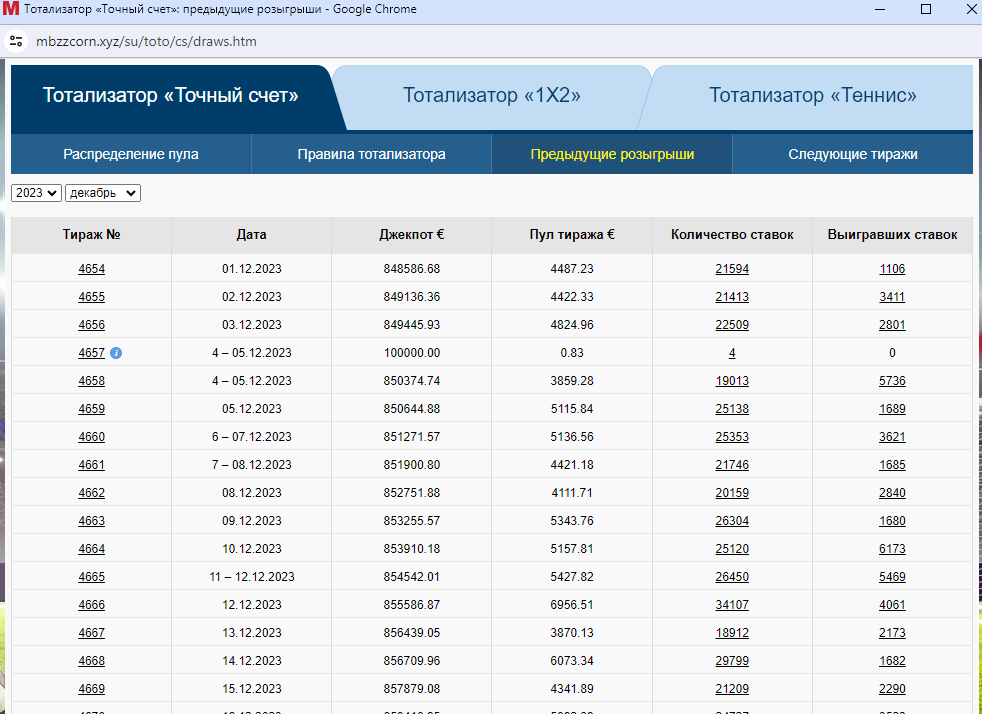The width and height of the screenshot is (982, 714).
Task: Open draw number 4665 link
Action: tap(91, 577)
